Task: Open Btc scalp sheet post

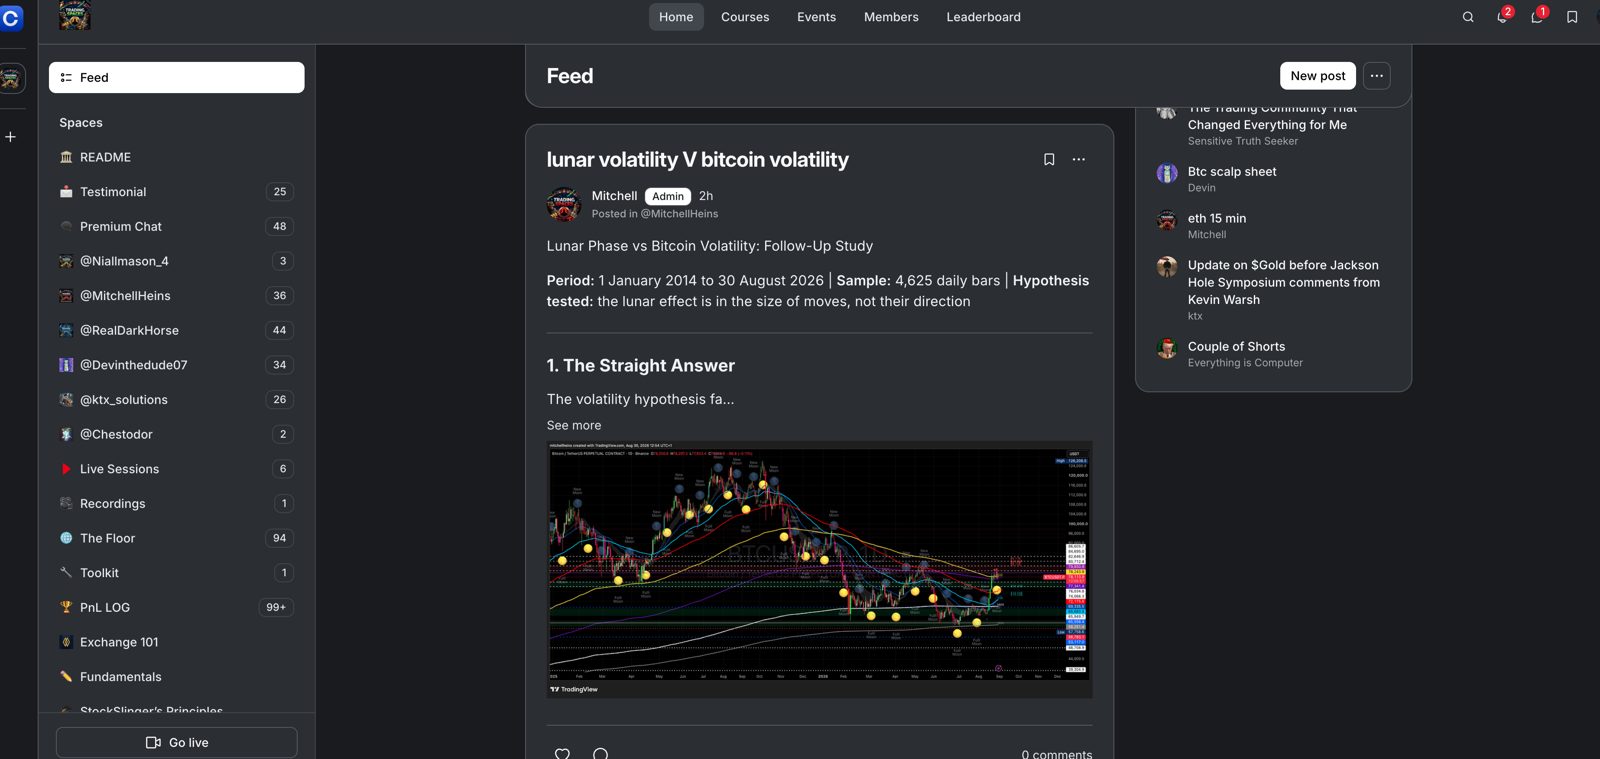Action: [1232, 172]
